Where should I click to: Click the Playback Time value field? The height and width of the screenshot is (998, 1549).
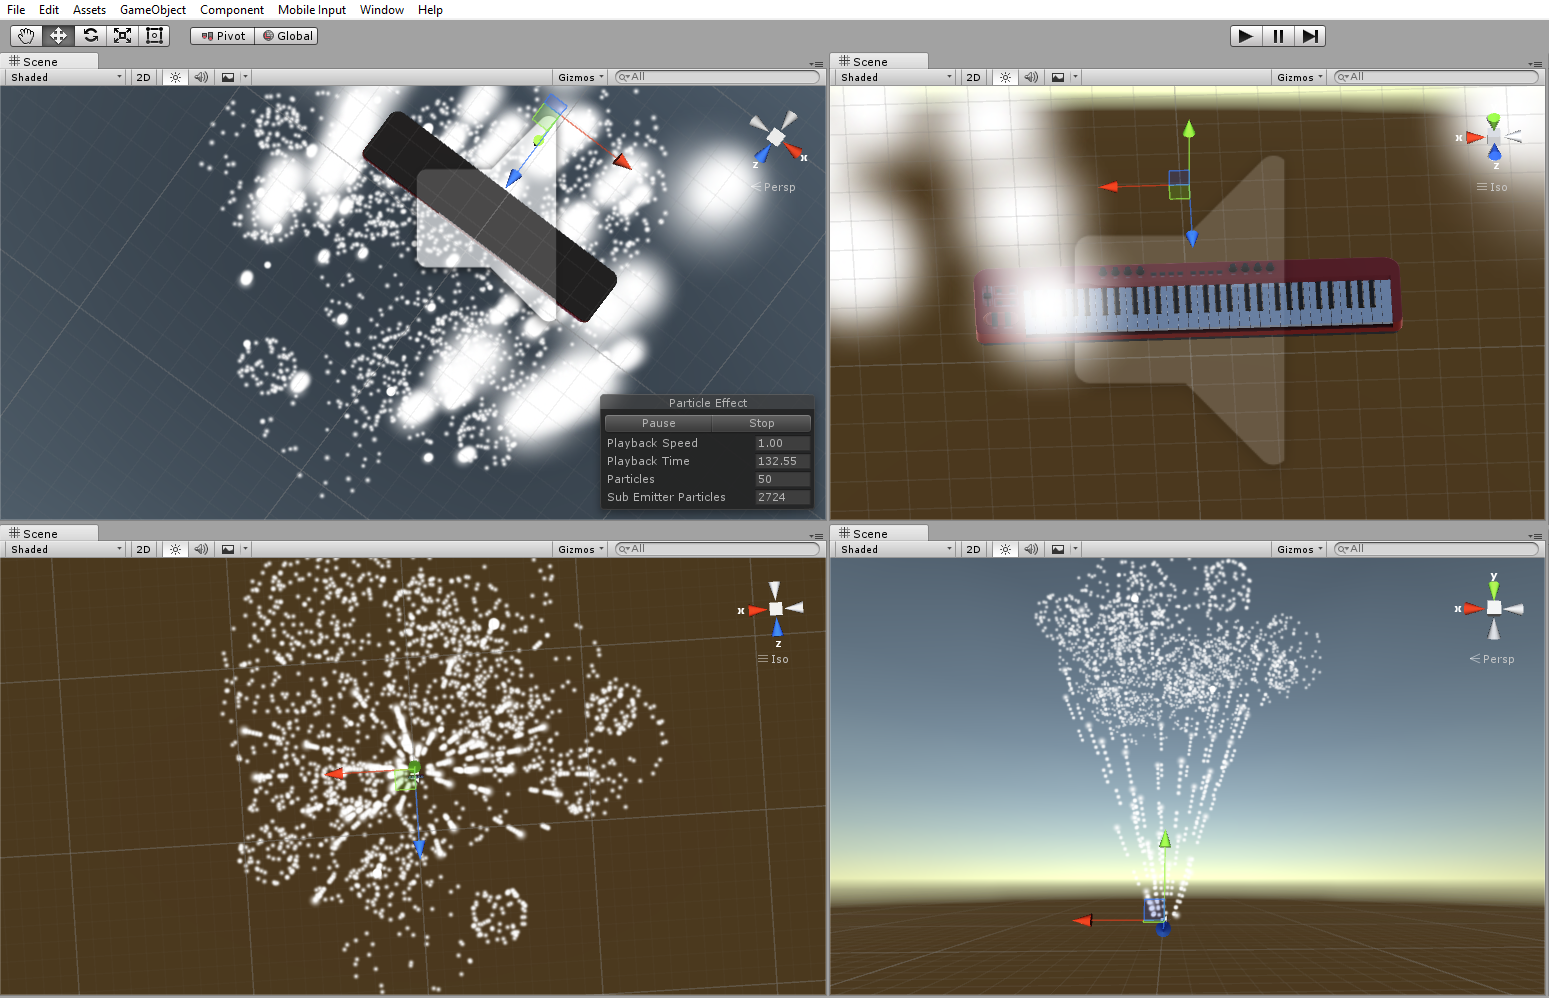click(x=782, y=461)
